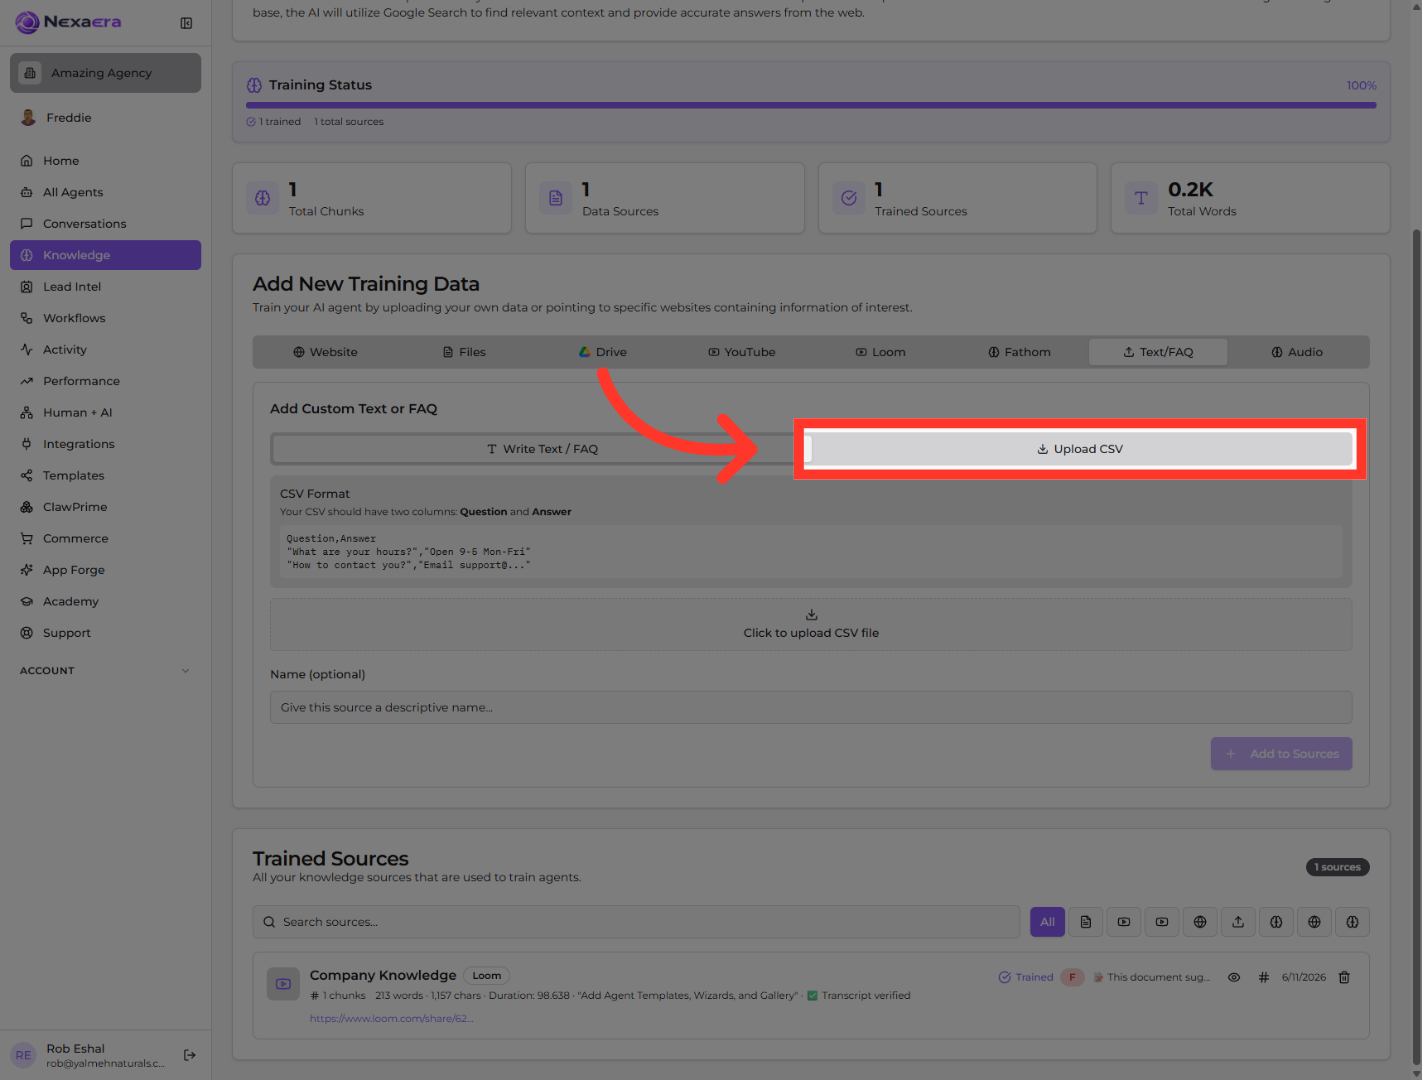1422x1080 pixels.
Task: Collapse the sidebar using the panel icon
Action: [186, 23]
